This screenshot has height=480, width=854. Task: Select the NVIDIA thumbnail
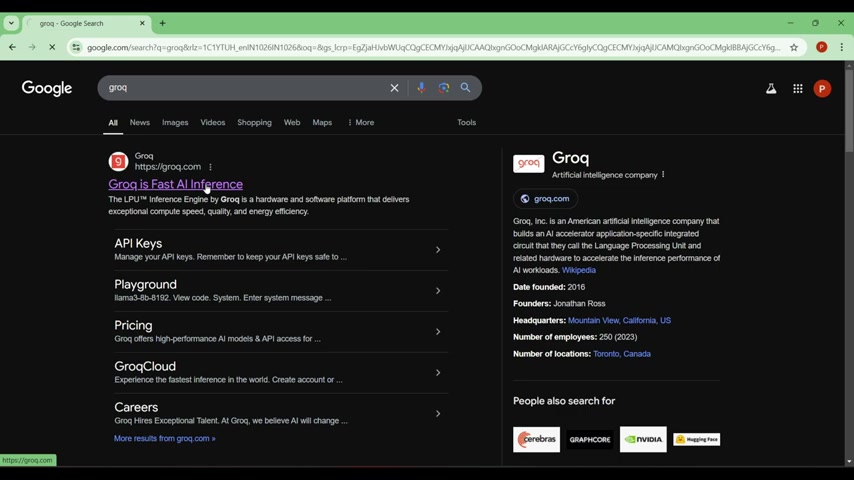point(643,439)
